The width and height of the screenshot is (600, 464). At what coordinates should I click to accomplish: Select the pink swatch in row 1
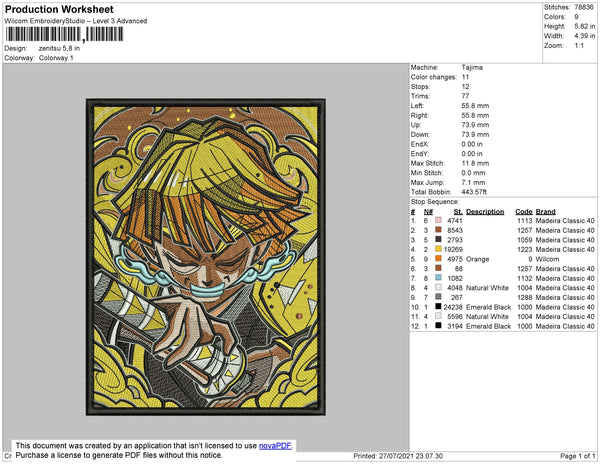[x=438, y=220]
